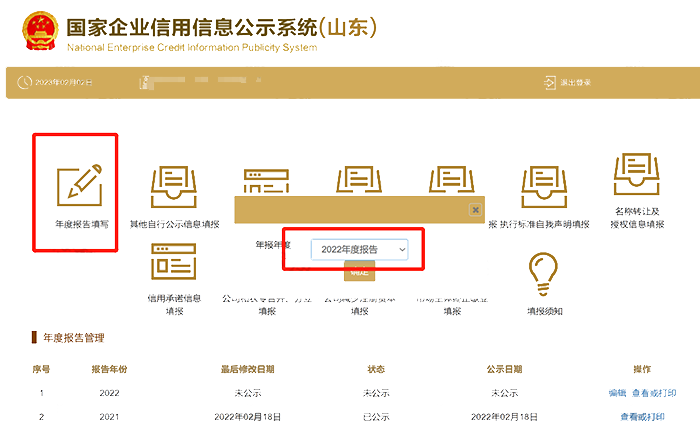Click 编辑 link in the 2022 row
The width and height of the screenshot is (700, 428).
point(617,393)
